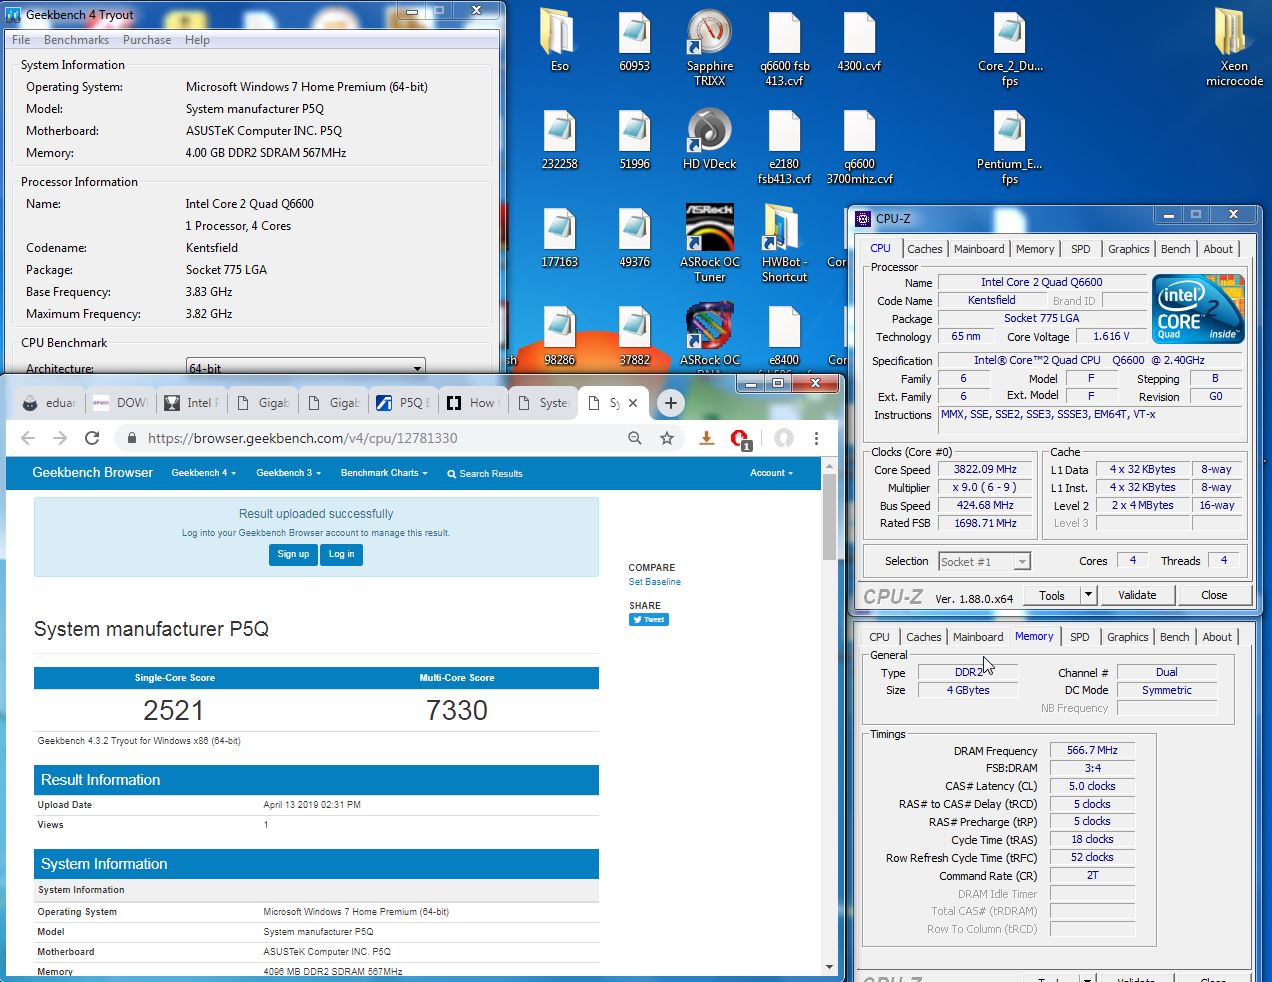The width and height of the screenshot is (1272, 982).
Task: Expand the Tools dropdown arrow in CPU-Z
Action: (x=1088, y=595)
